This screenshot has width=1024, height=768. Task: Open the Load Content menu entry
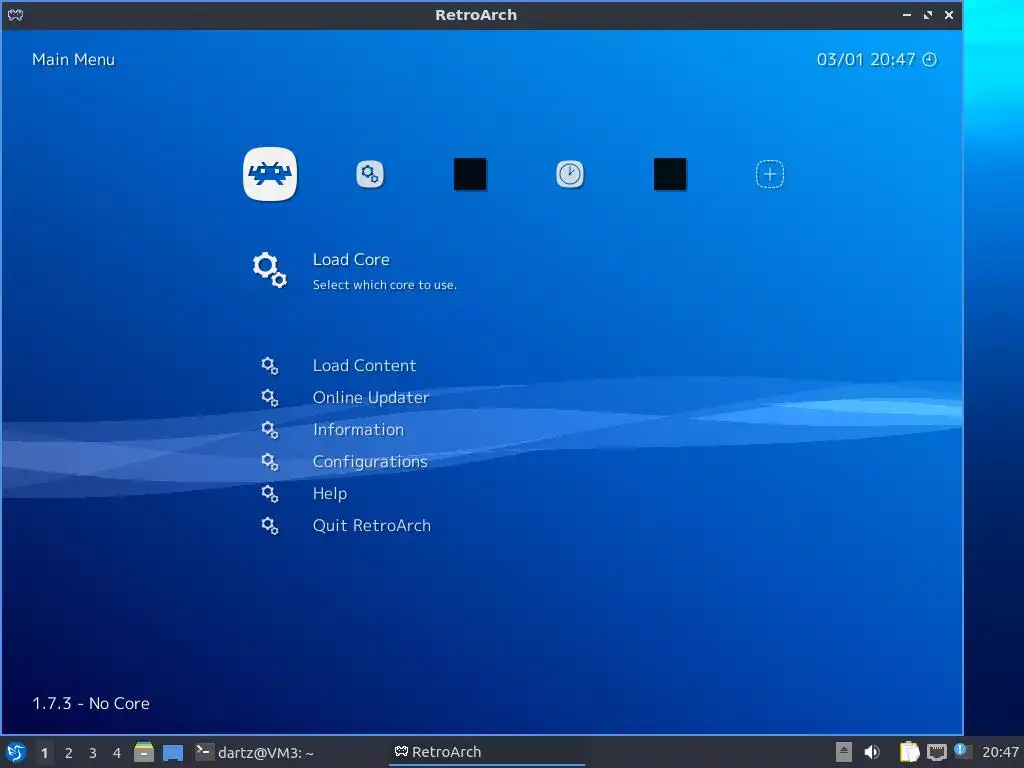click(x=364, y=366)
